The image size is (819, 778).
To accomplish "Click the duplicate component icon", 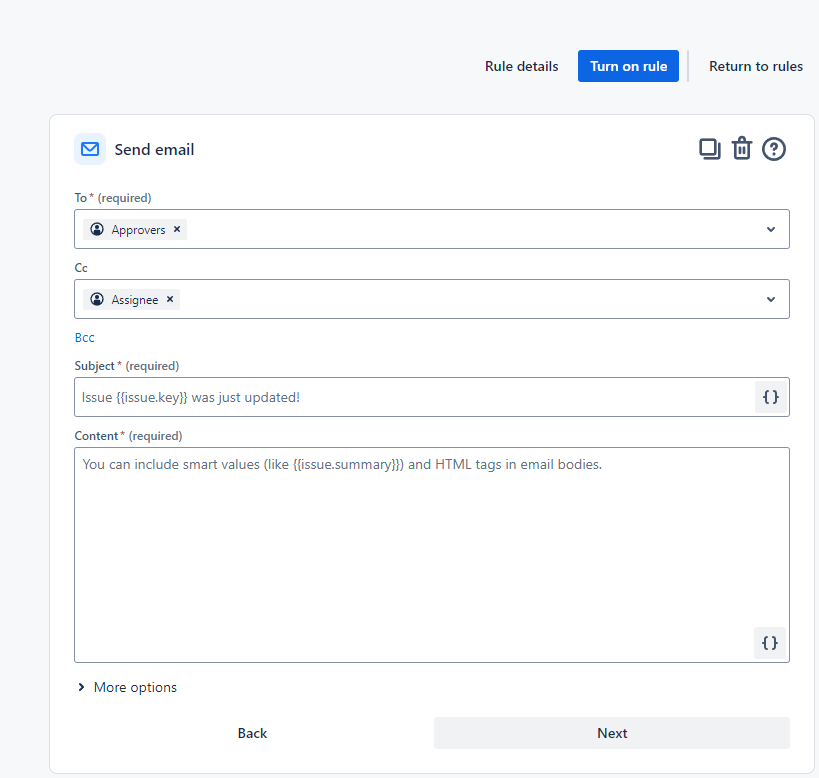I will coord(709,149).
